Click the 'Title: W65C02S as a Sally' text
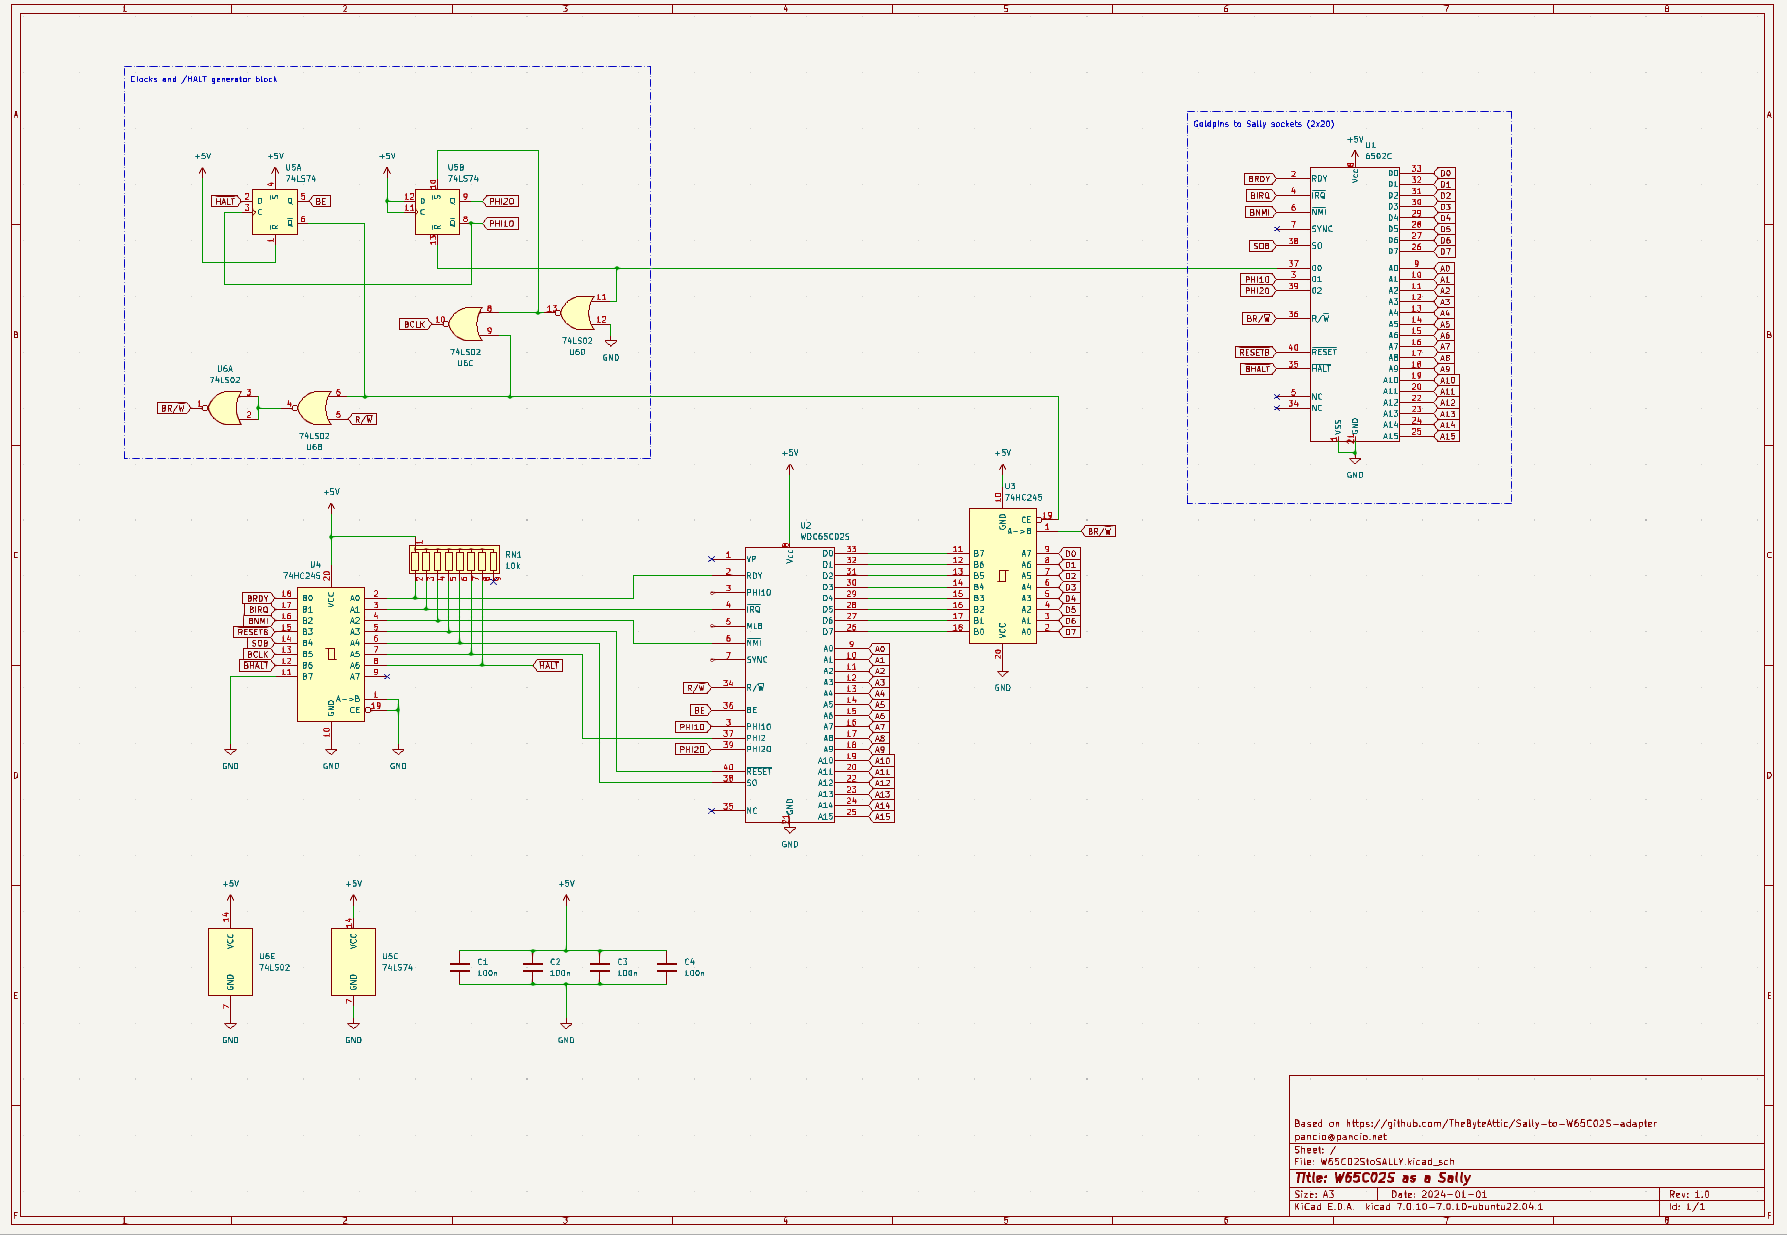The image size is (1787, 1235). (1382, 1178)
